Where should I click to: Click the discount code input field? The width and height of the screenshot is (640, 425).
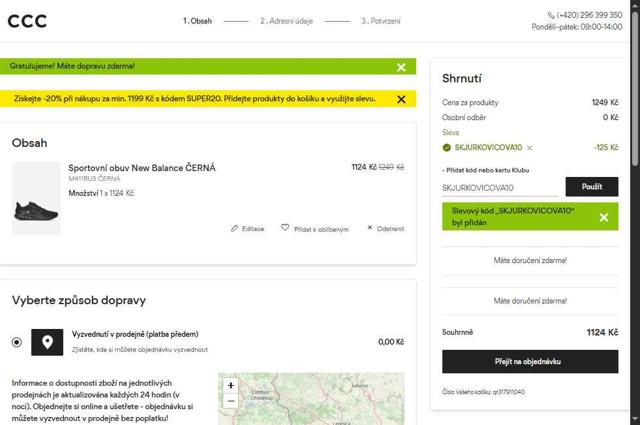(x=500, y=188)
